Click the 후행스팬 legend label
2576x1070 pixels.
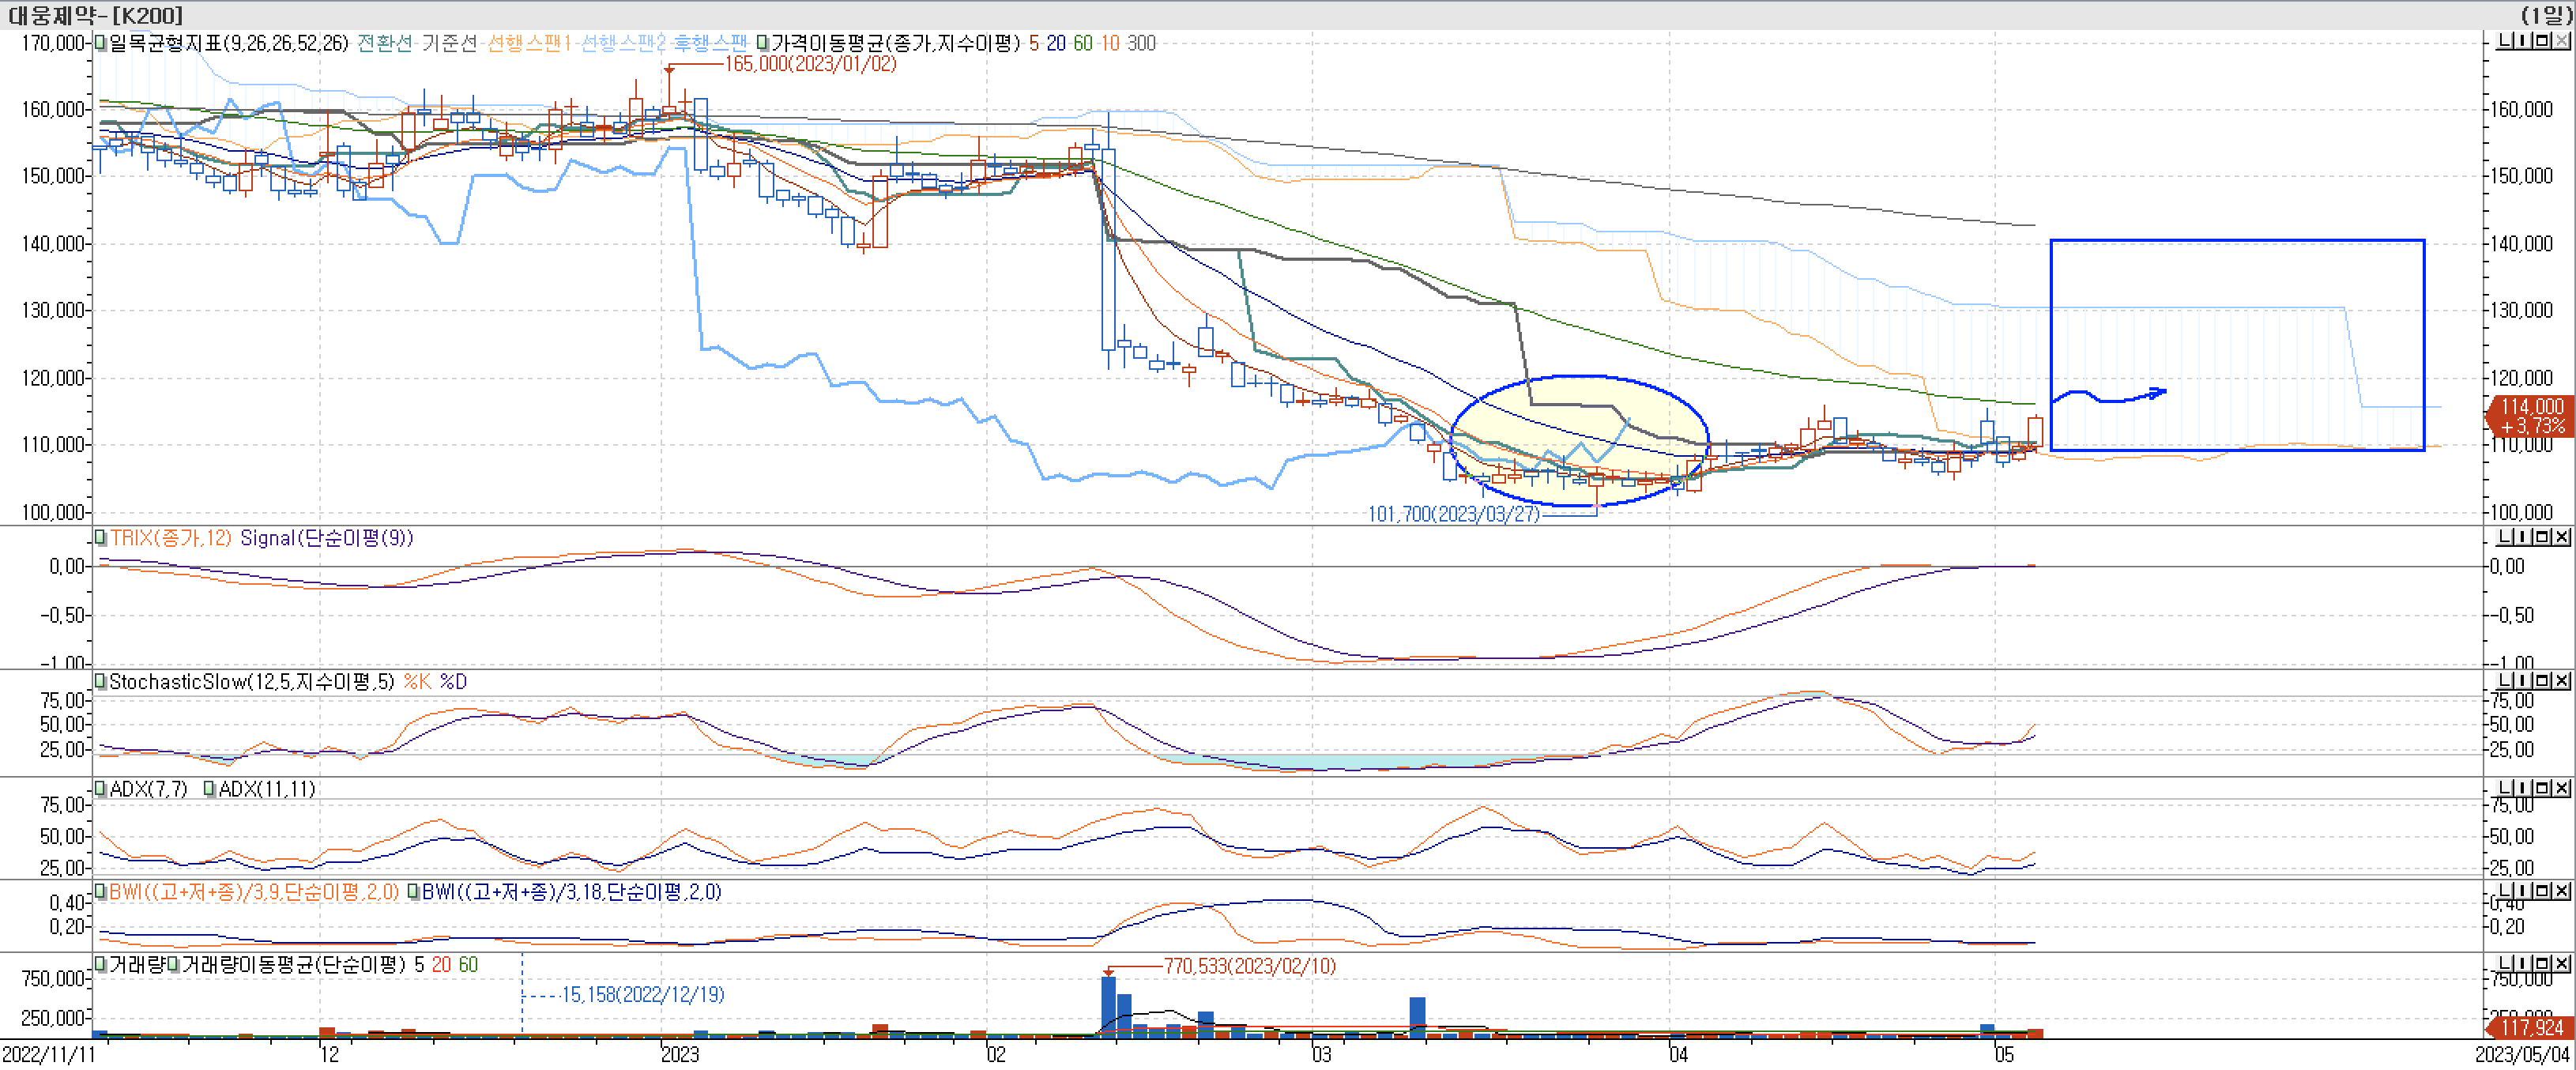710,43
